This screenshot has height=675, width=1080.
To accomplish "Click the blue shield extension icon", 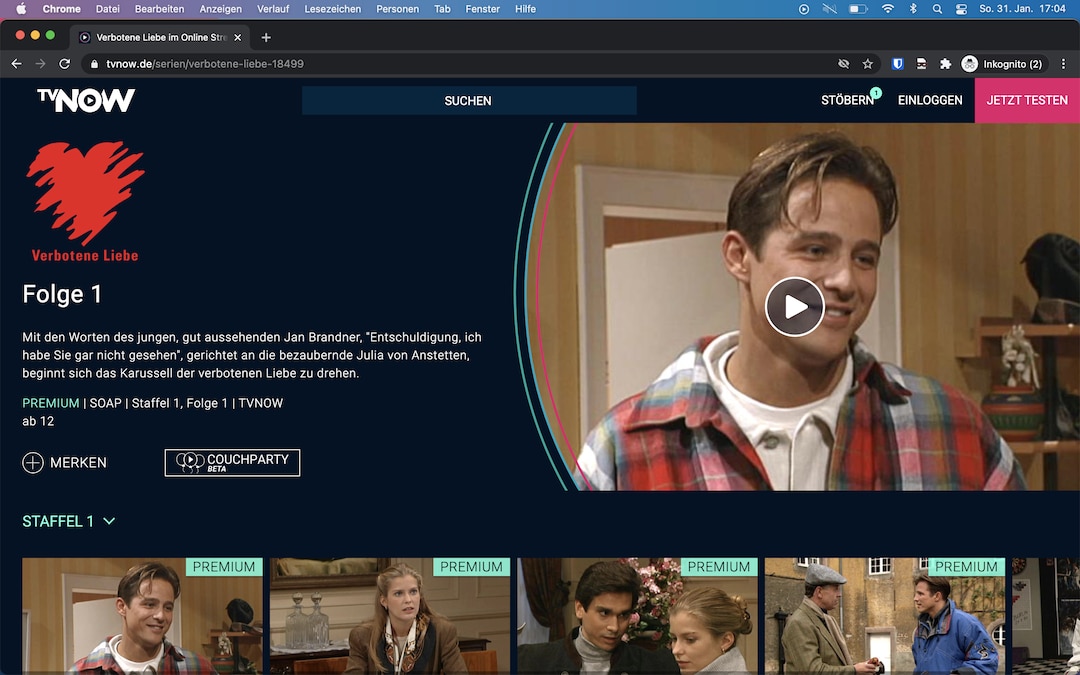I will [897, 63].
